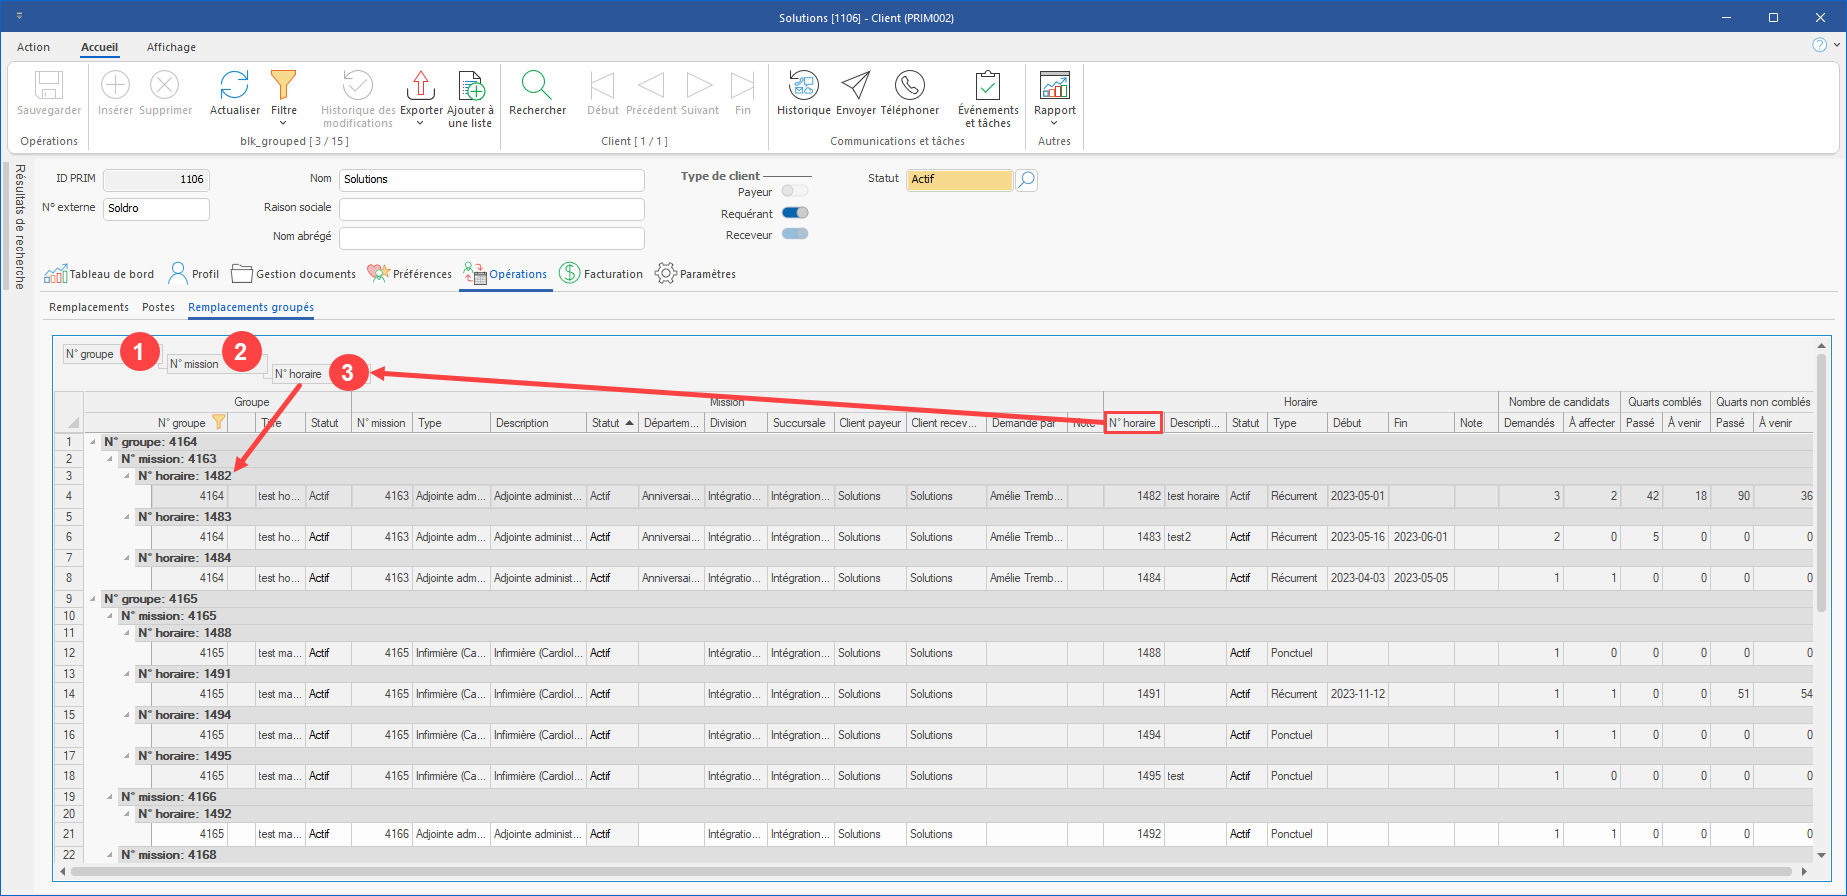
Task: Switch to the Affichage ribbon tab
Action: tap(171, 47)
